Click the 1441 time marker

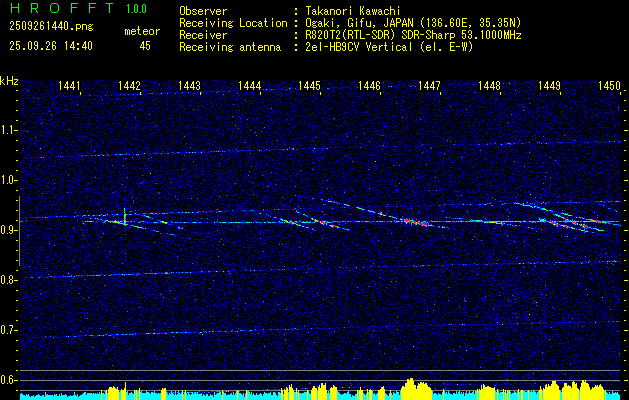click(x=69, y=85)
